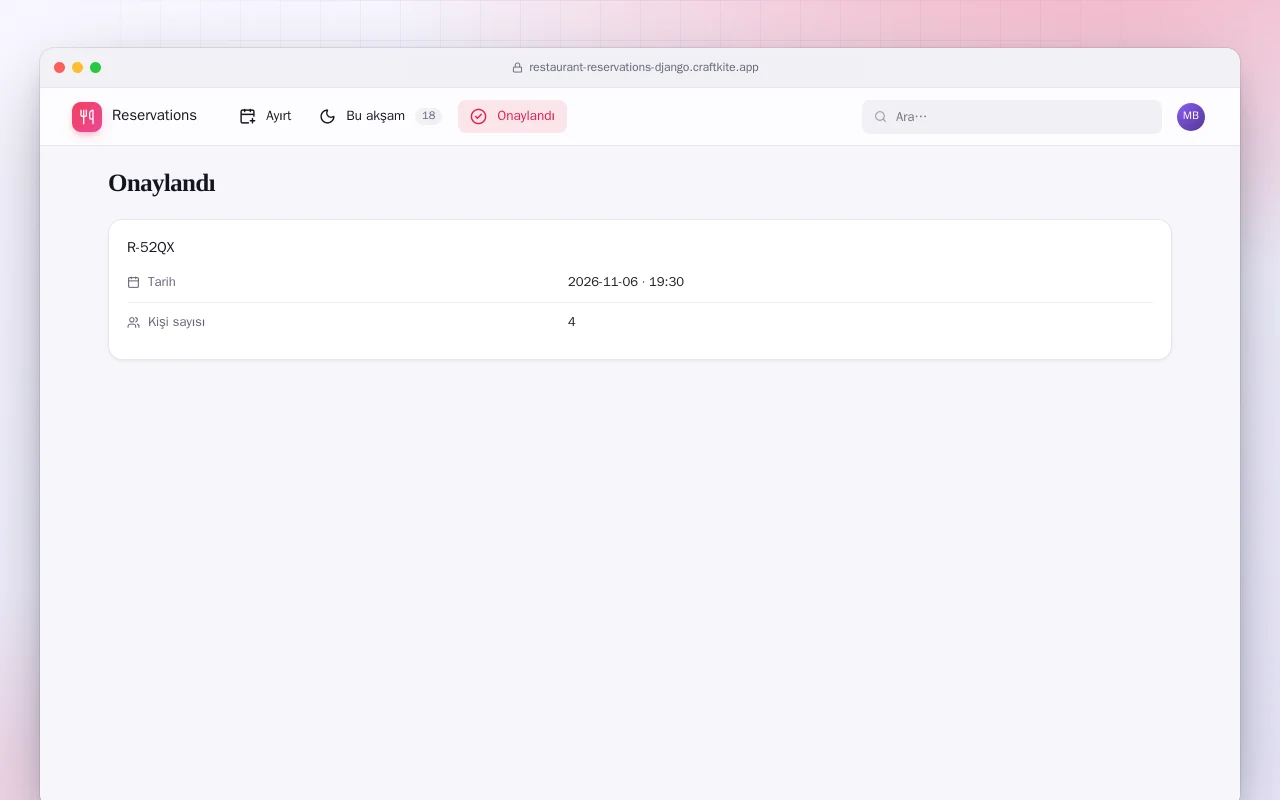Click the date value 2026-11-06 · 19:30
Viewport: 1280px width, 800px height.
(x=626, y=282)
